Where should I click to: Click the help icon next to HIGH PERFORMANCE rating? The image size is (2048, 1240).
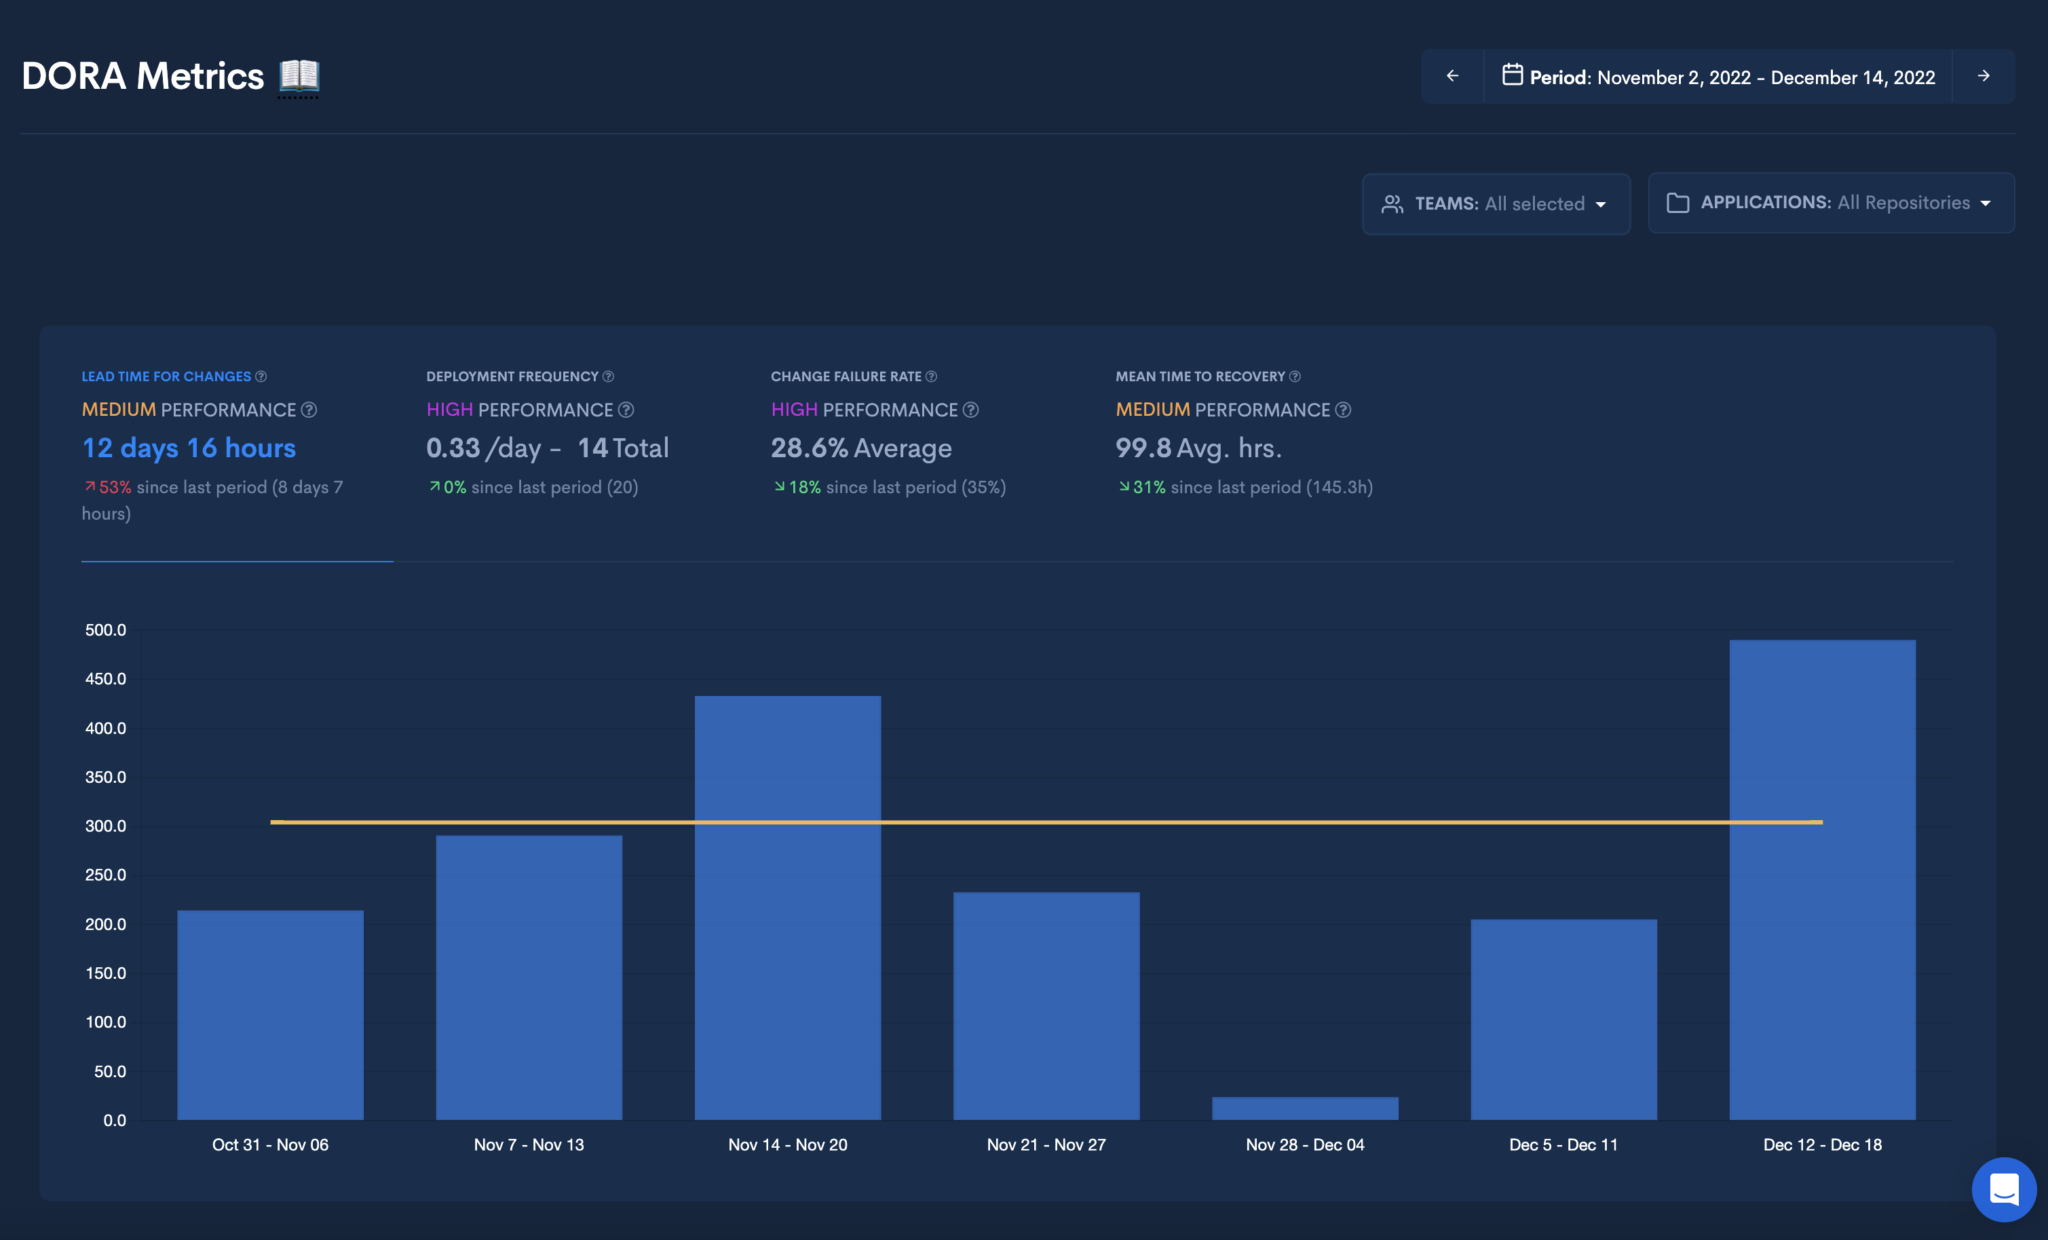(627, 410)
